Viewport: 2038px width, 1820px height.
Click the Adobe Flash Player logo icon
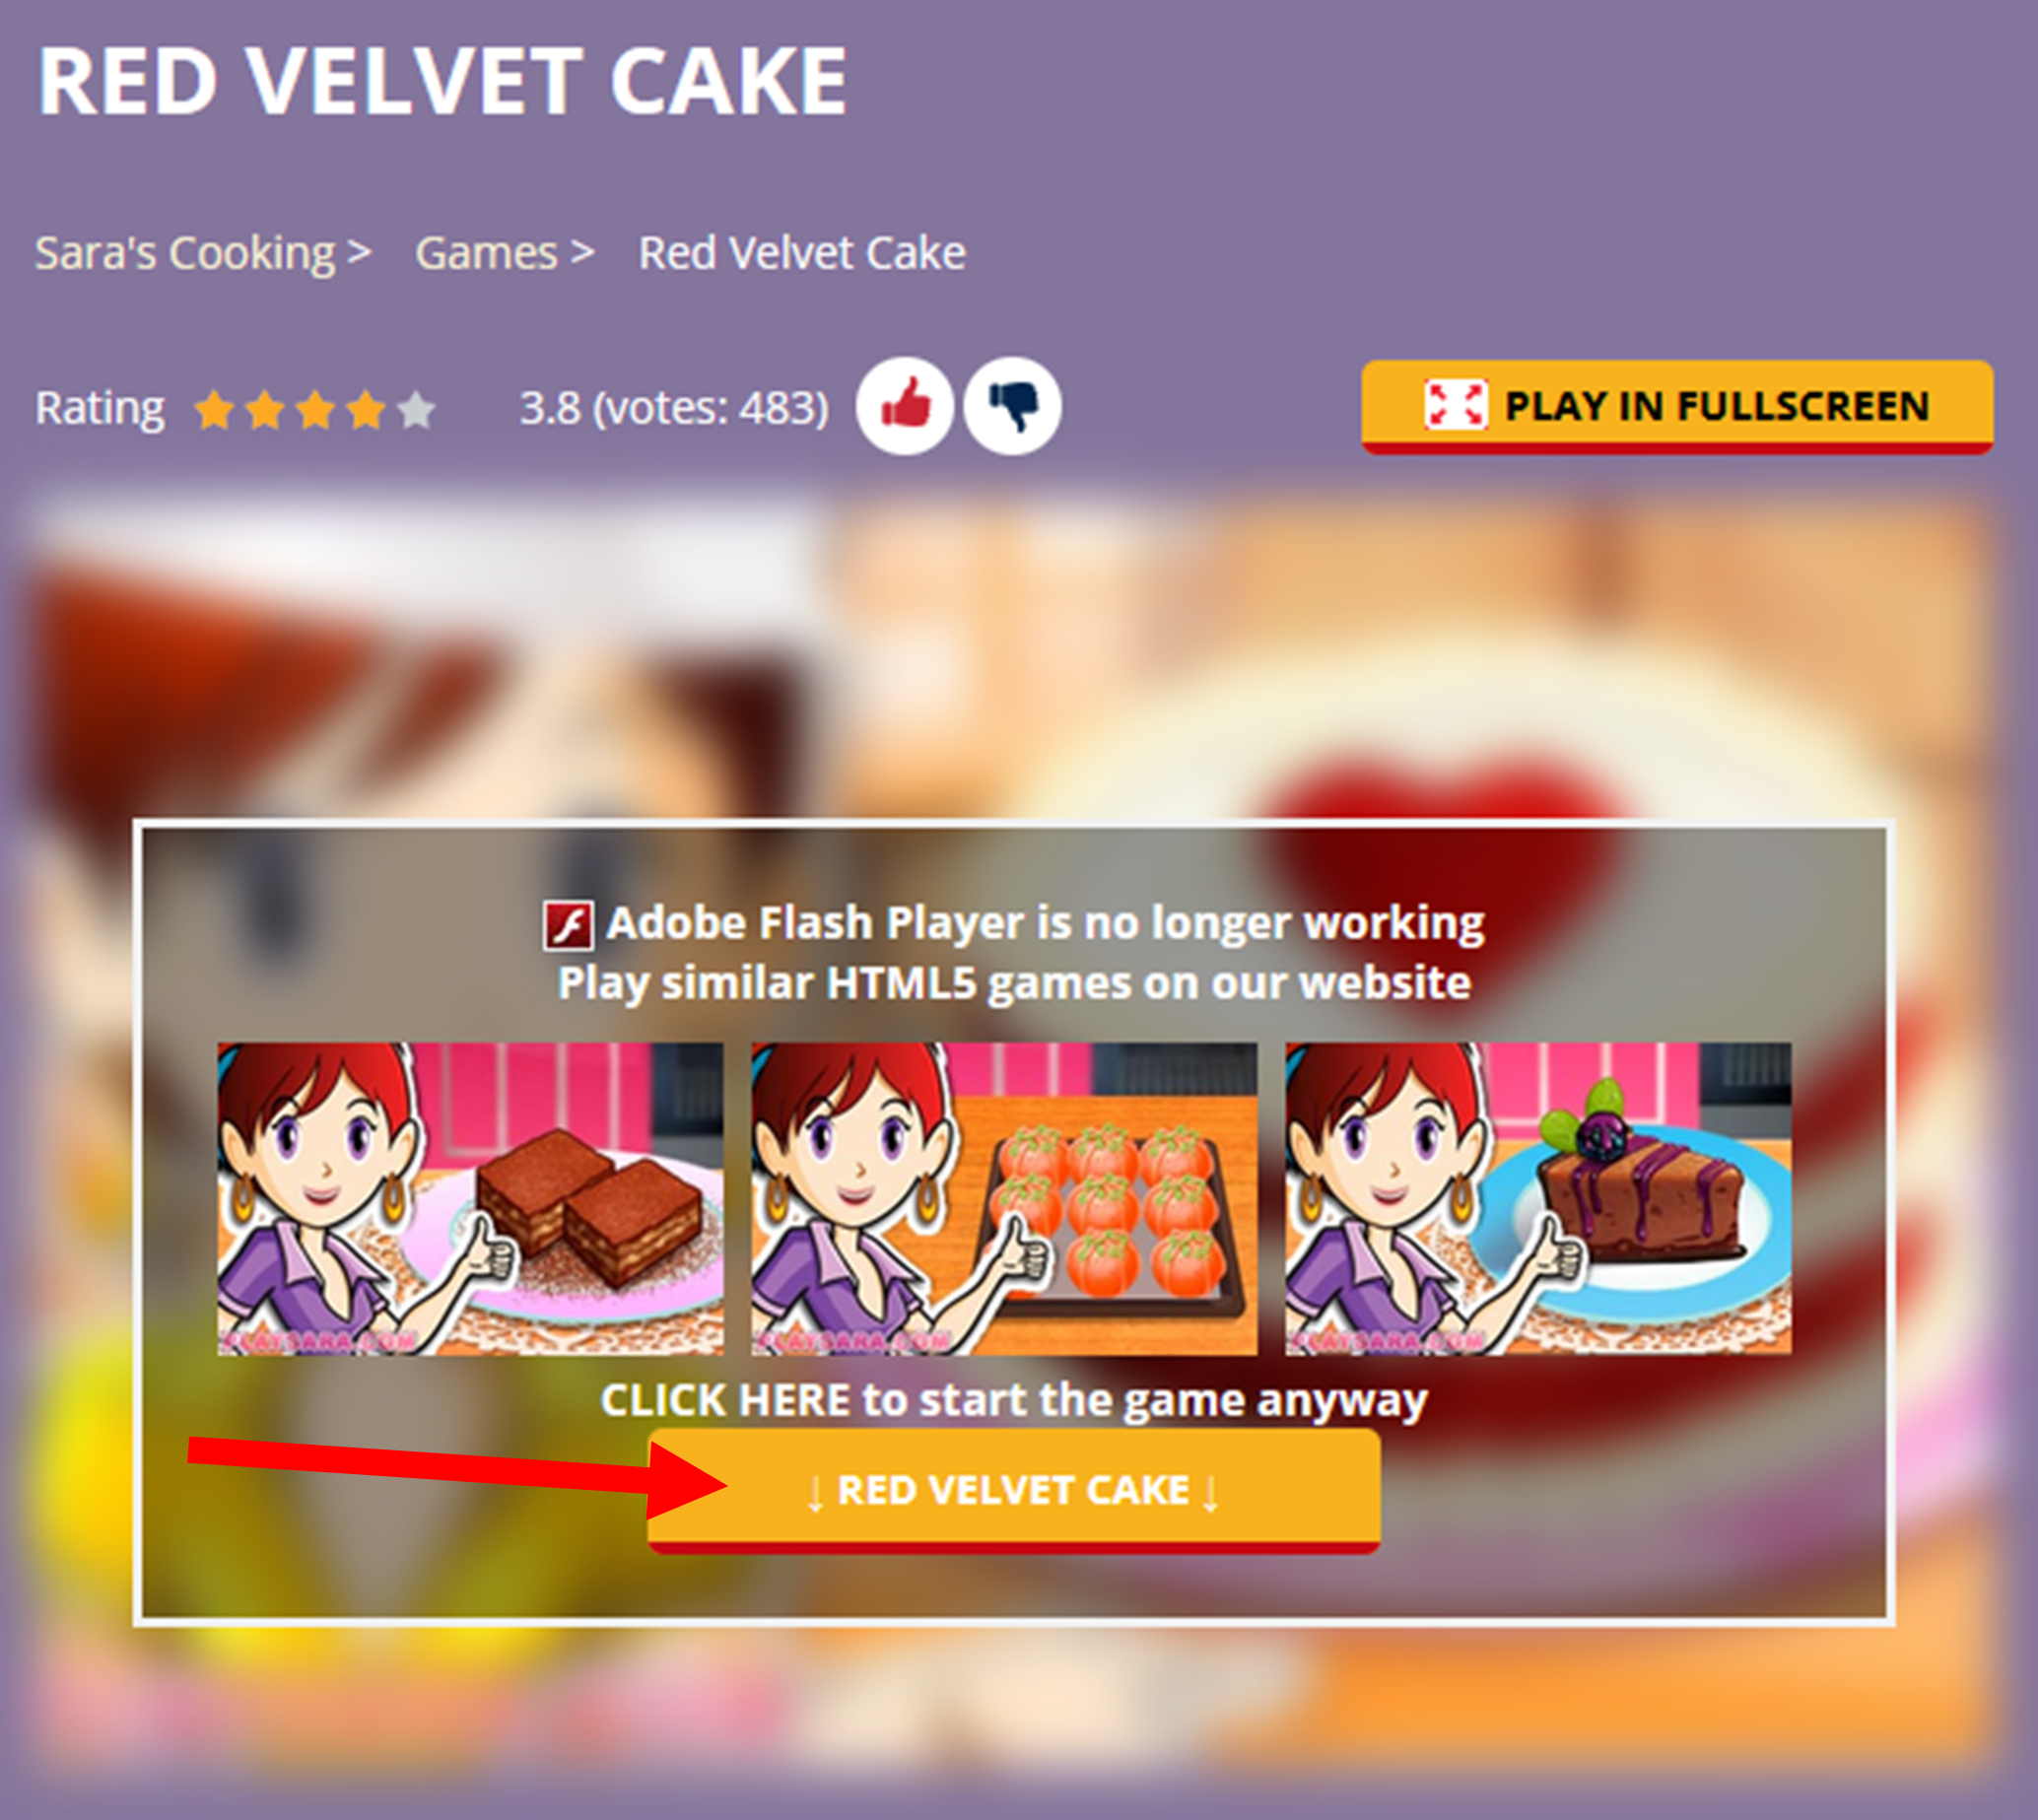569,925
